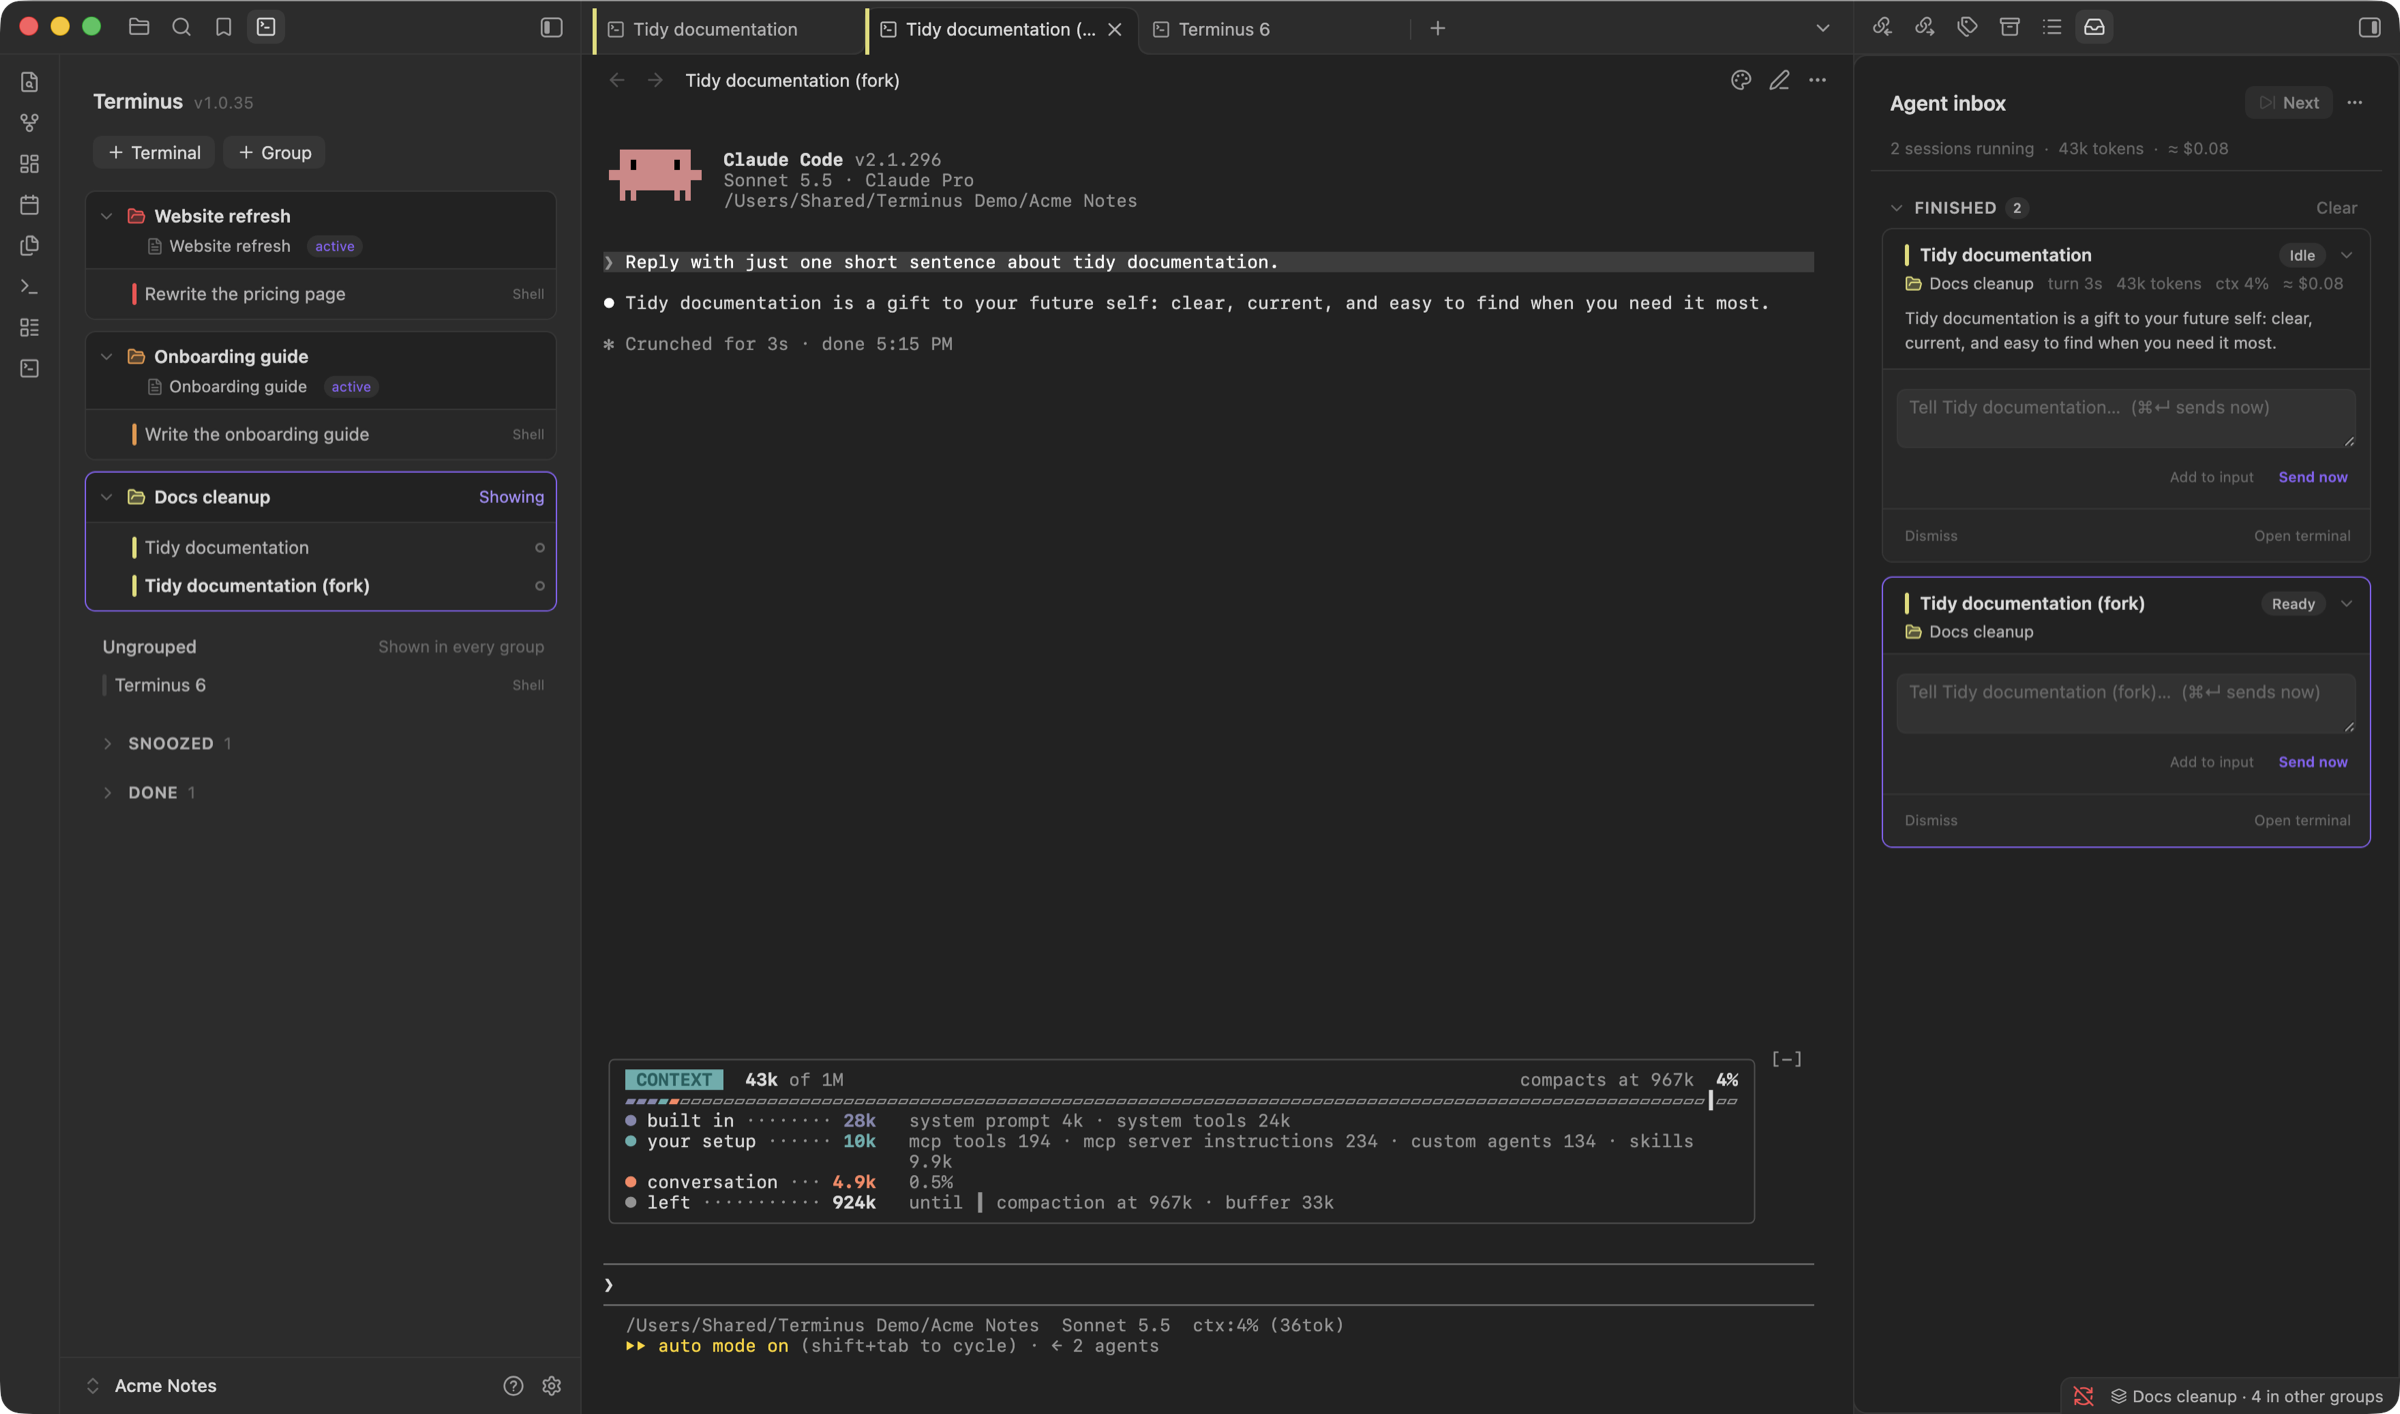Click Send now for Tidy documentation (fork)
The width and height of the screenshot is (2400, 1414).
2312,761
